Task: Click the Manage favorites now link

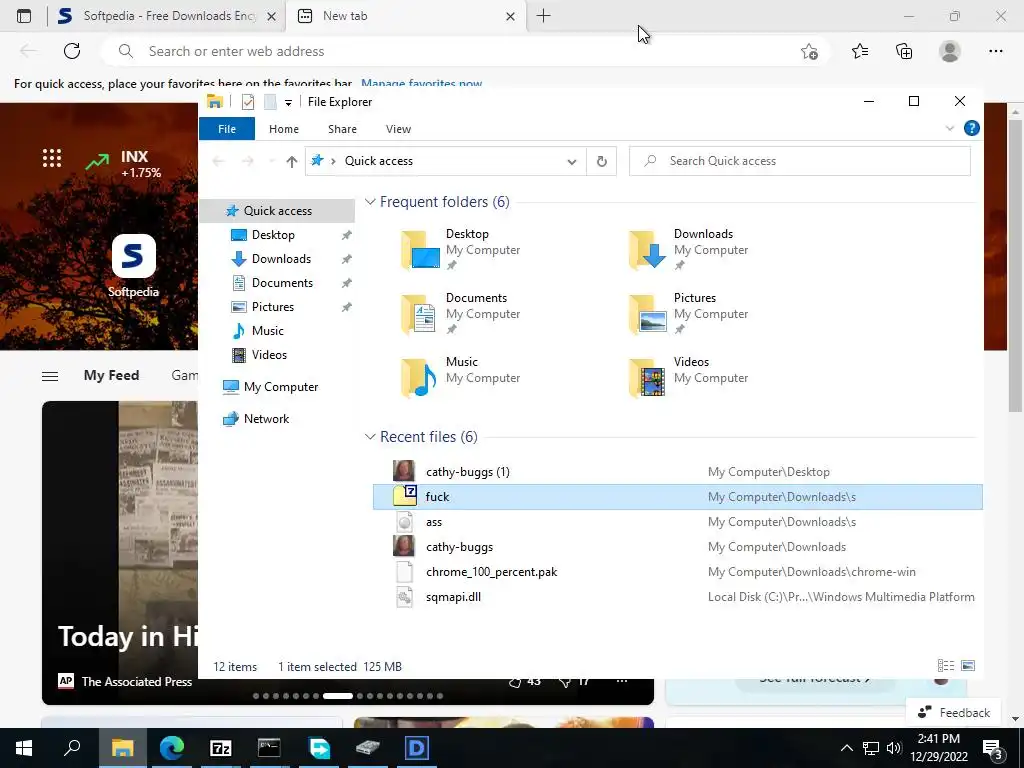Action: tap(421, 84)
